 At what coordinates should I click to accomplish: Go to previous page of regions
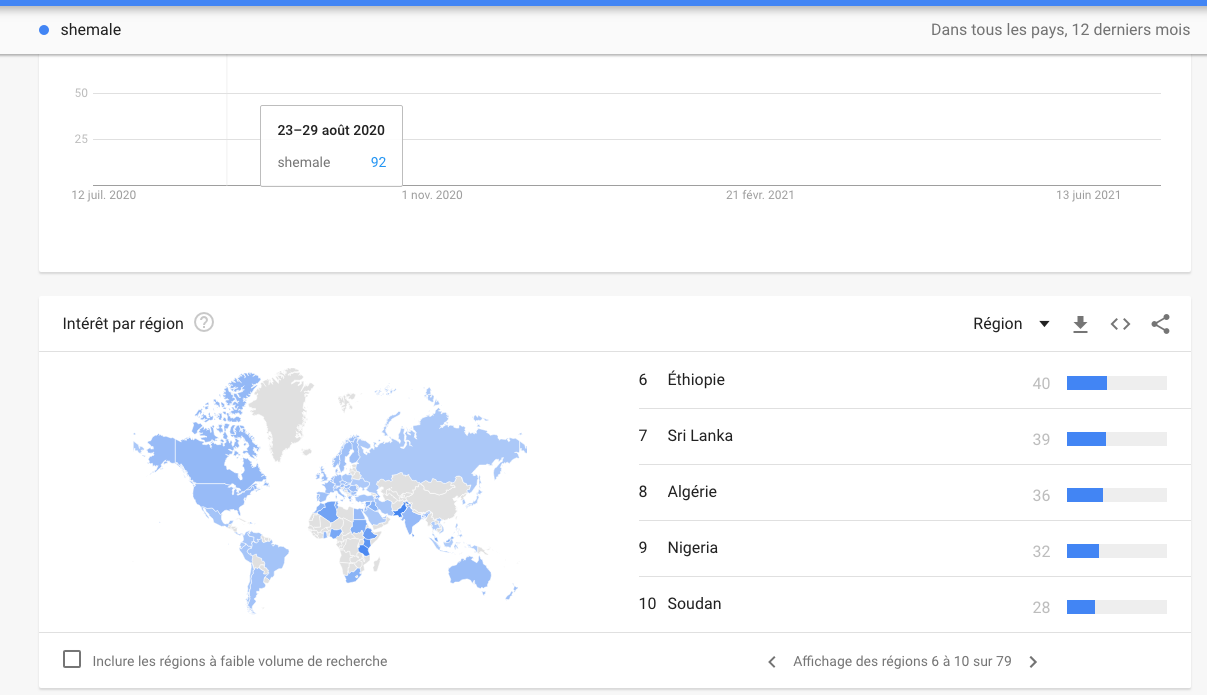pos(771,662)
